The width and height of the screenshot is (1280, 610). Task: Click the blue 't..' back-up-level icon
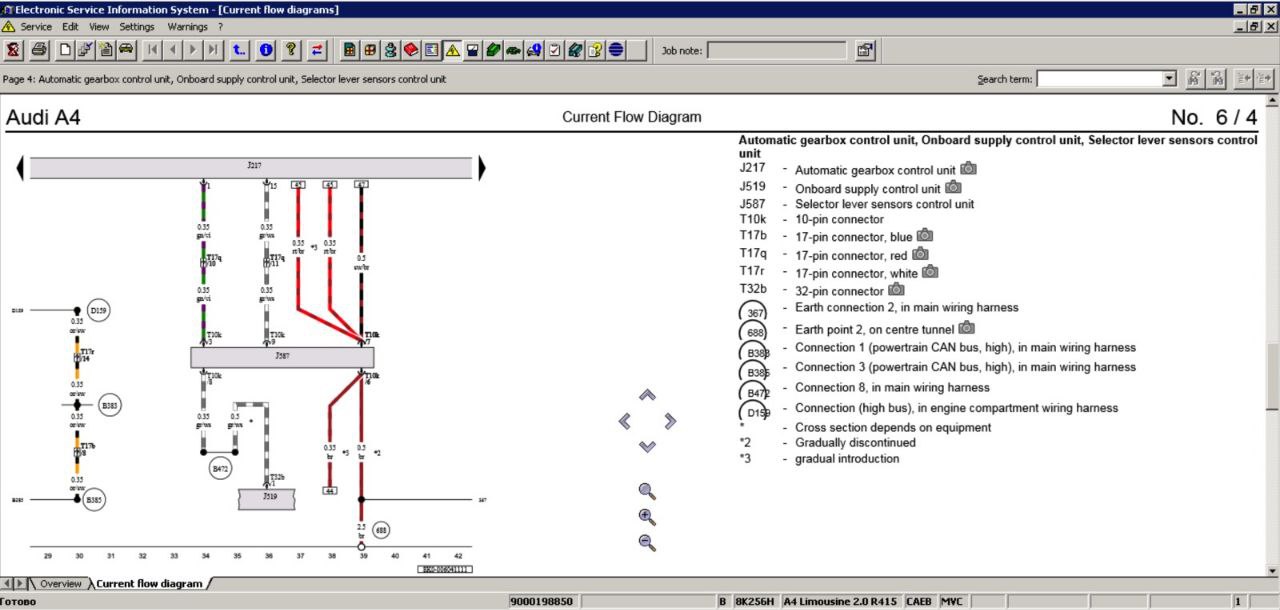click(240, 49)
